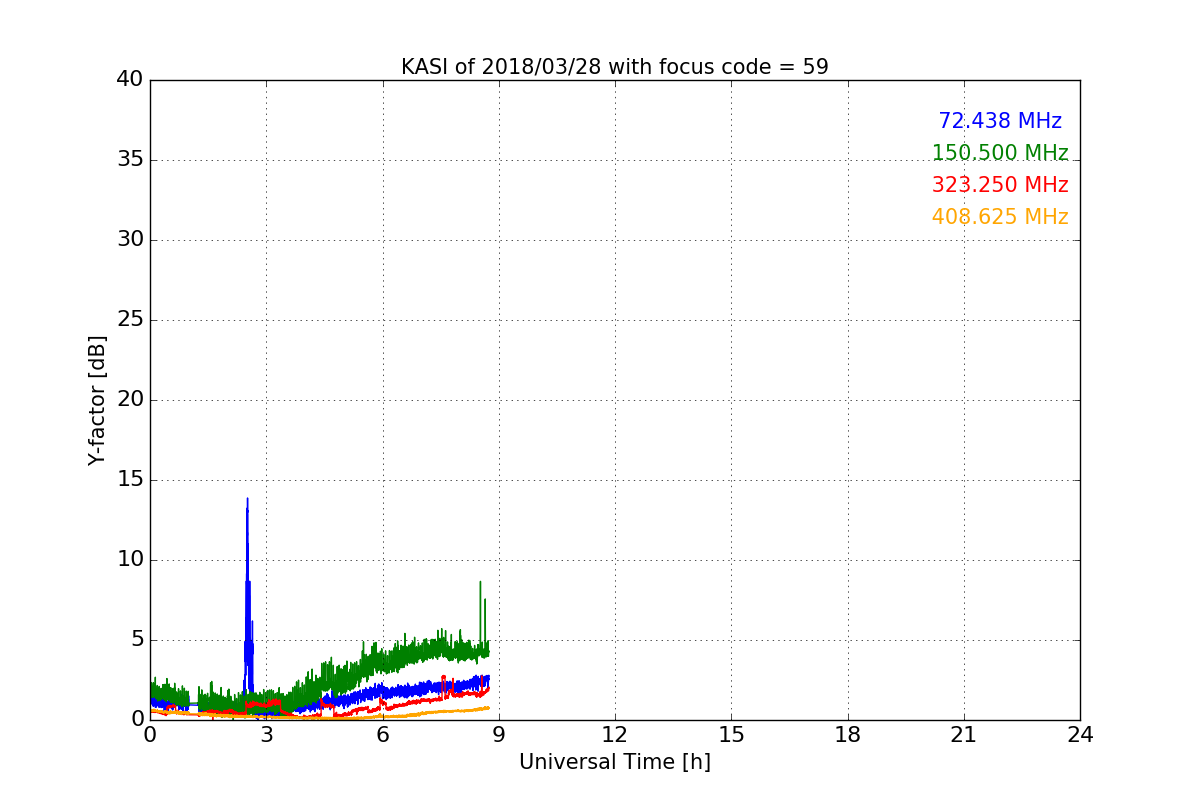Image resolution: width=1200 pixels, height=800 pixels.
Task: Click the y-axis tick label 30
Action: pyautogui.click(x=129, y=240)
